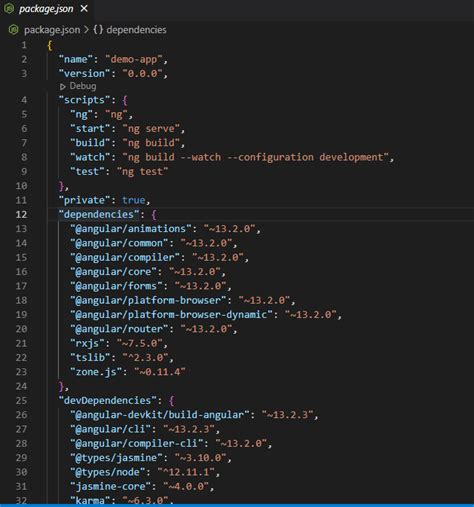Viewport: 474px width, 507px height.
Task: Click the Debug play triangle icon
Action: coord(62,87)
